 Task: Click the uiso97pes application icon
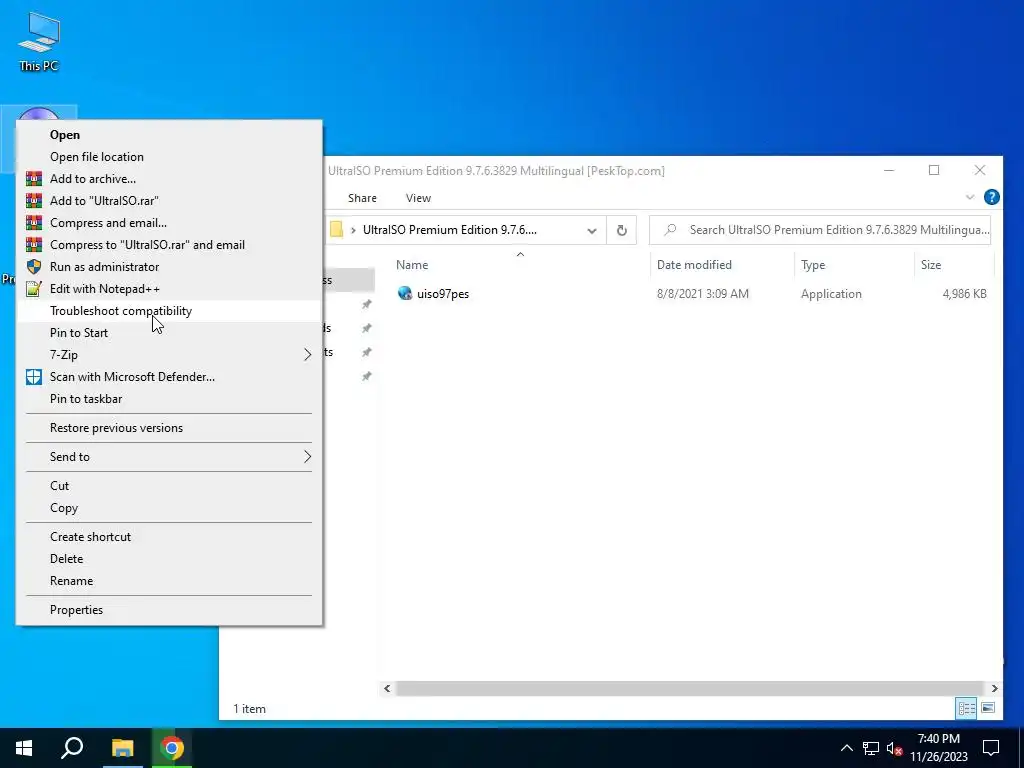tap(405, 293)
